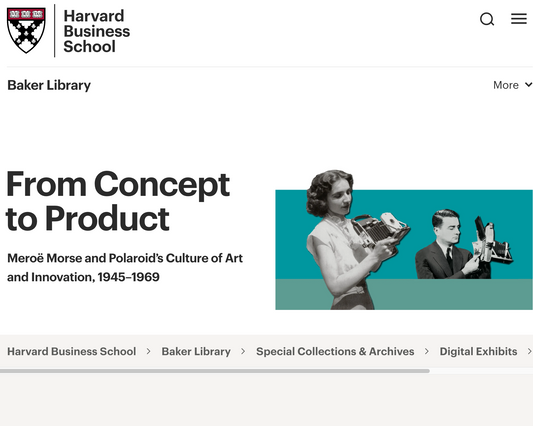533x426 pixels.
Task: Open the hamburger menu icon
Action: pos(519,19)
